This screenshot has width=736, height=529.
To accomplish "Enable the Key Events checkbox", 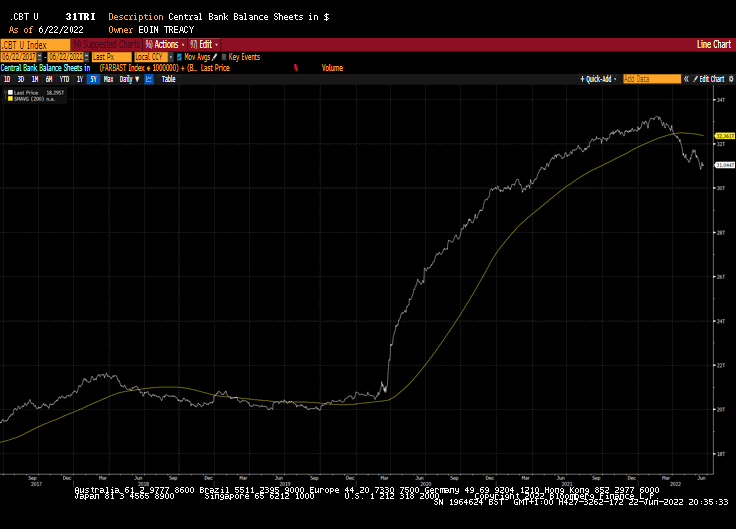I will pos(224,57).
